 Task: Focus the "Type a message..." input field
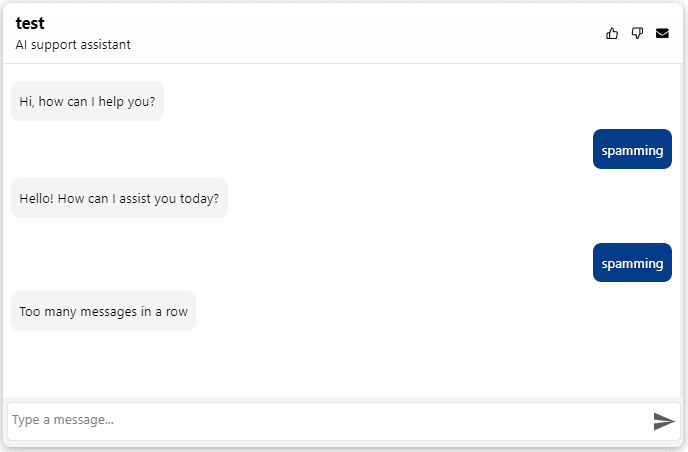325,421
